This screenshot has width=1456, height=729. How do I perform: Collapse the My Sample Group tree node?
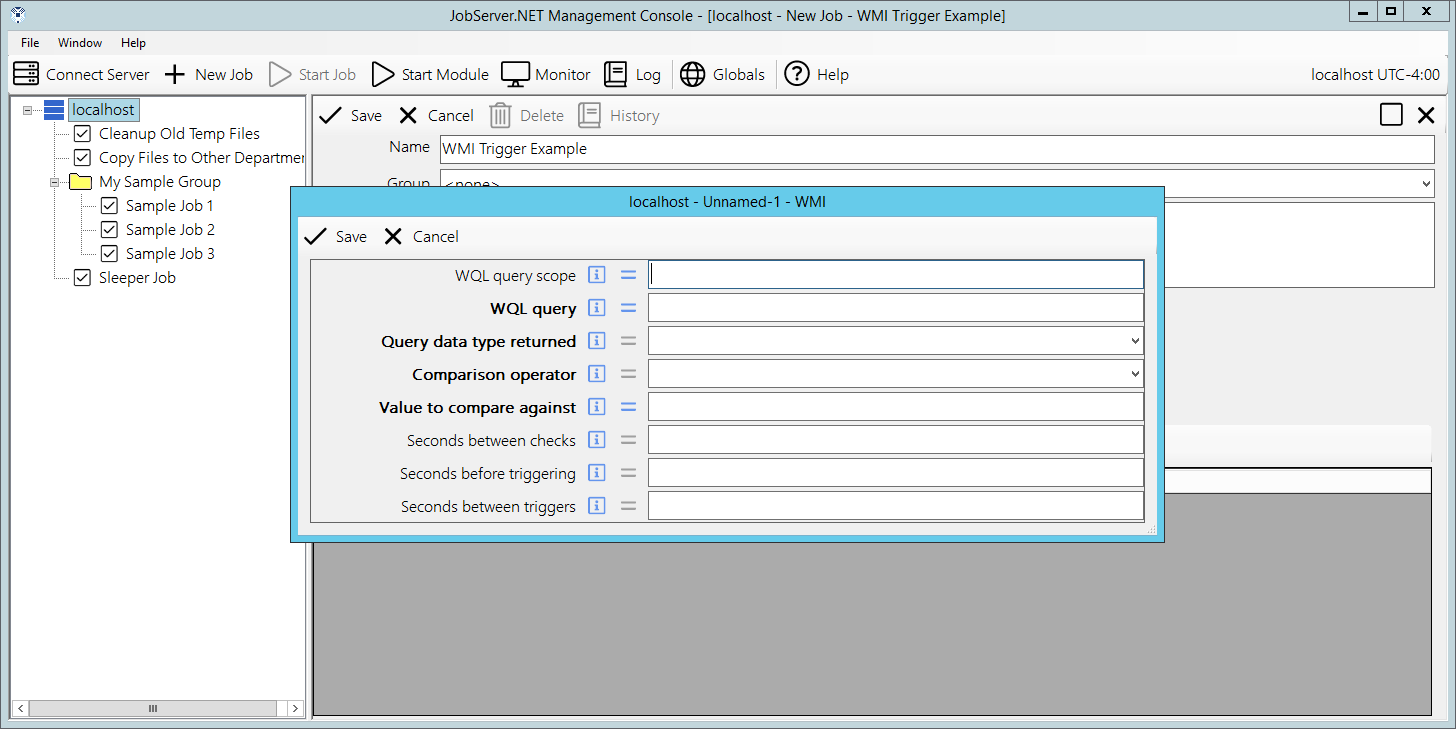55,182
